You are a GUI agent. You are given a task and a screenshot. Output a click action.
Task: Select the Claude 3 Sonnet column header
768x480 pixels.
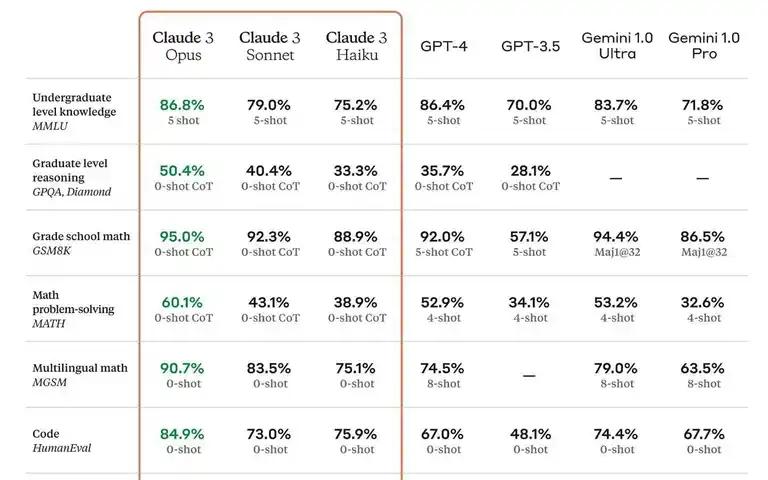[270, 46]
